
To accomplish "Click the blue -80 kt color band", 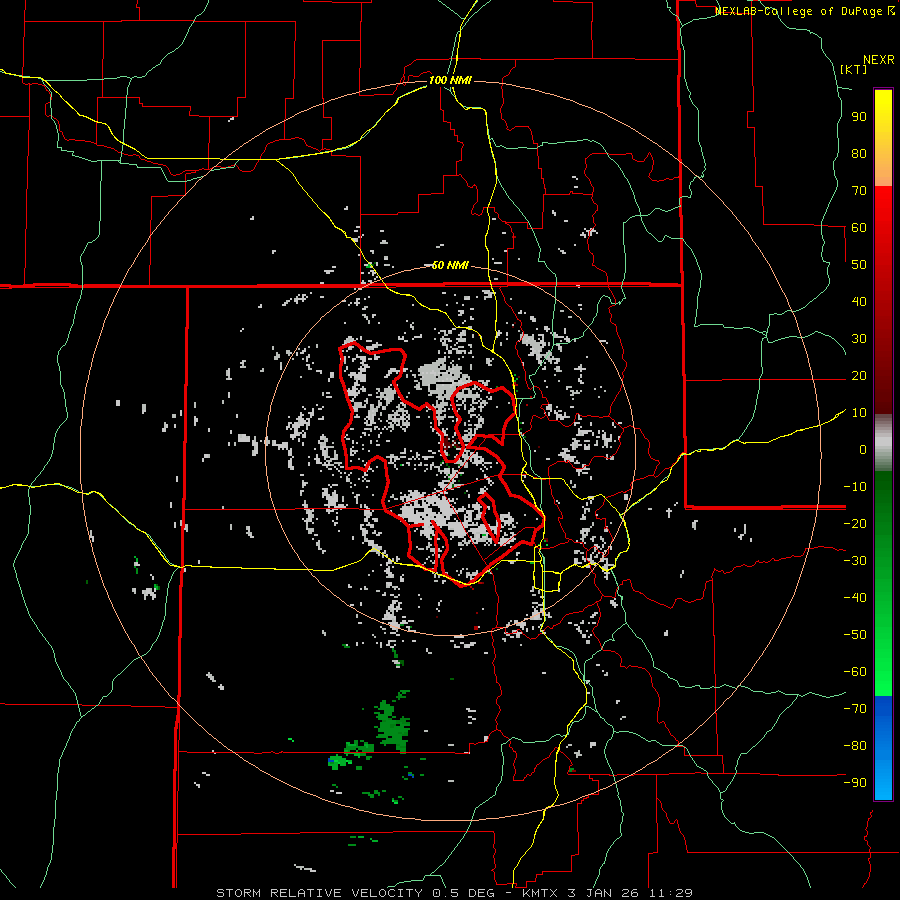I will tap(883, 745).
